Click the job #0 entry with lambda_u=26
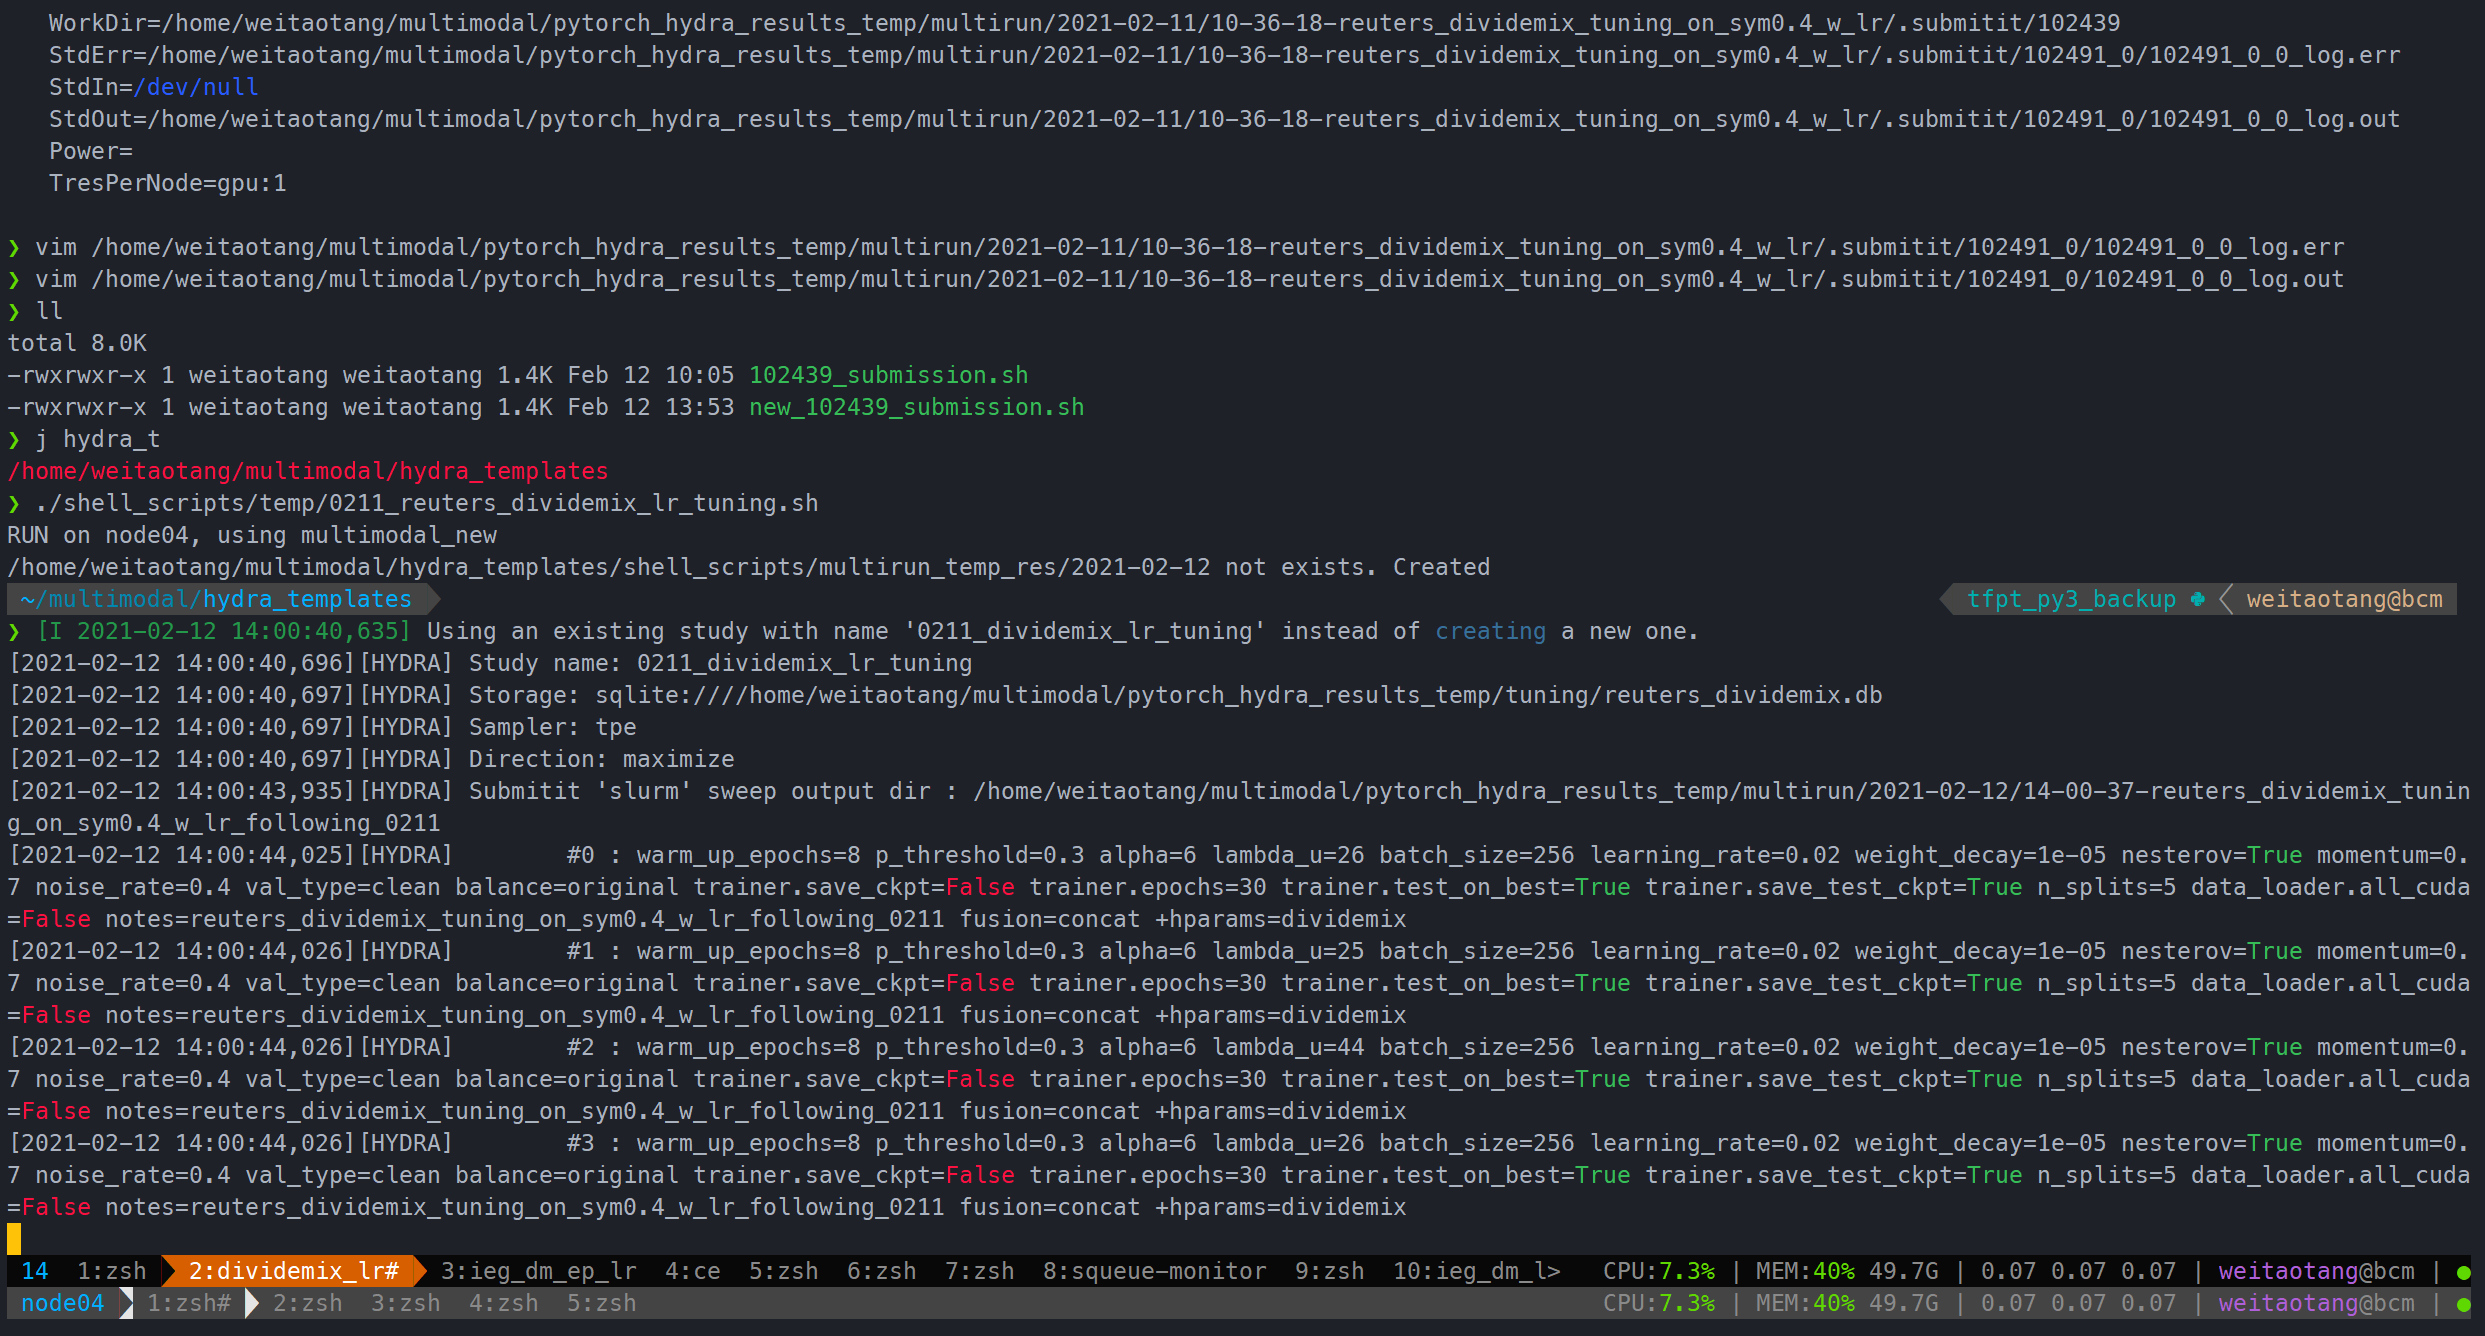This screenshot has height=1336, width=2485. [x=1239, y=887]
